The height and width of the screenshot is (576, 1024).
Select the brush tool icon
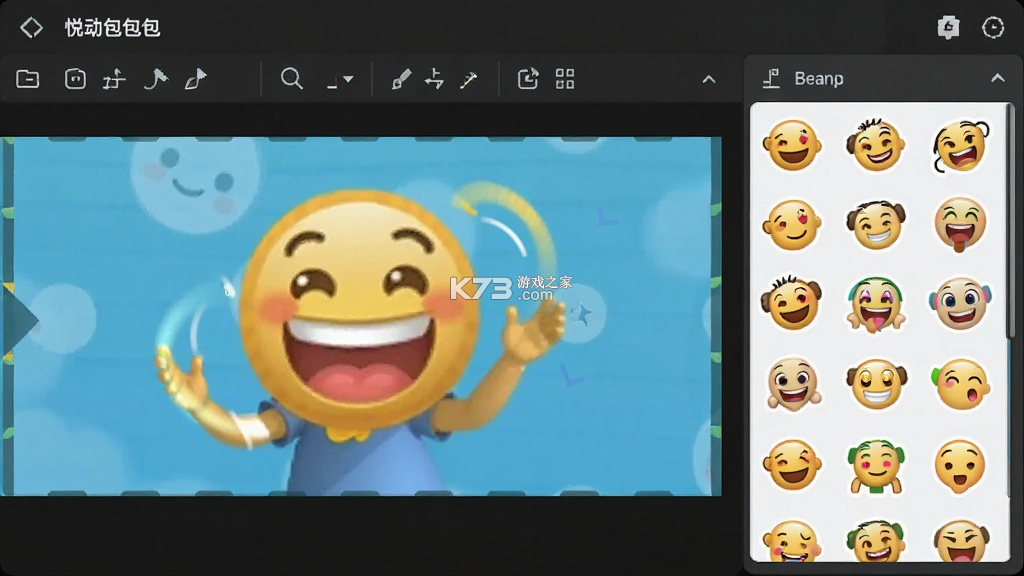401,79
